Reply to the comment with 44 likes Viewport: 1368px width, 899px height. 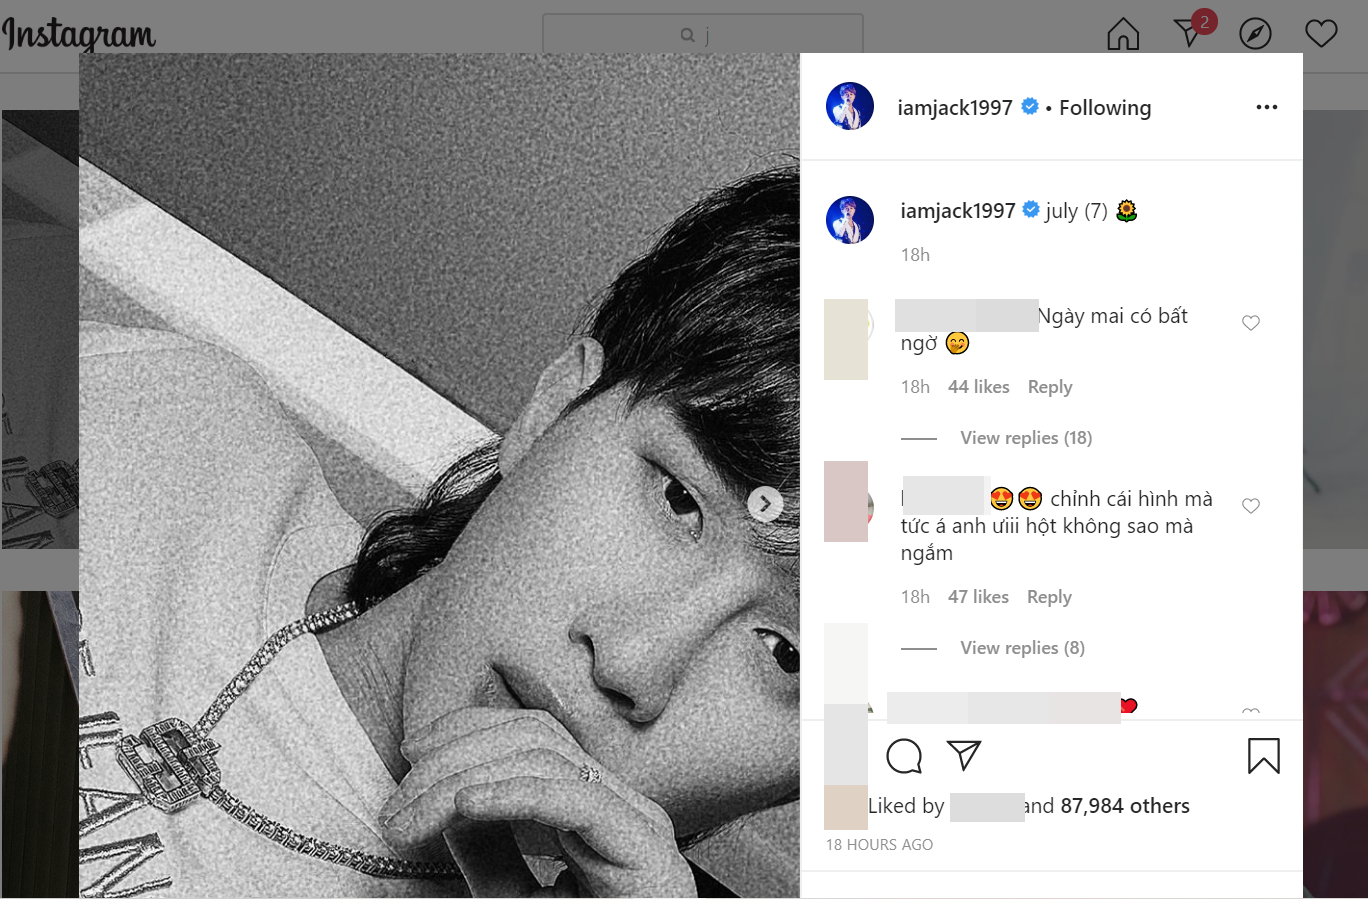click(1049, 387)
